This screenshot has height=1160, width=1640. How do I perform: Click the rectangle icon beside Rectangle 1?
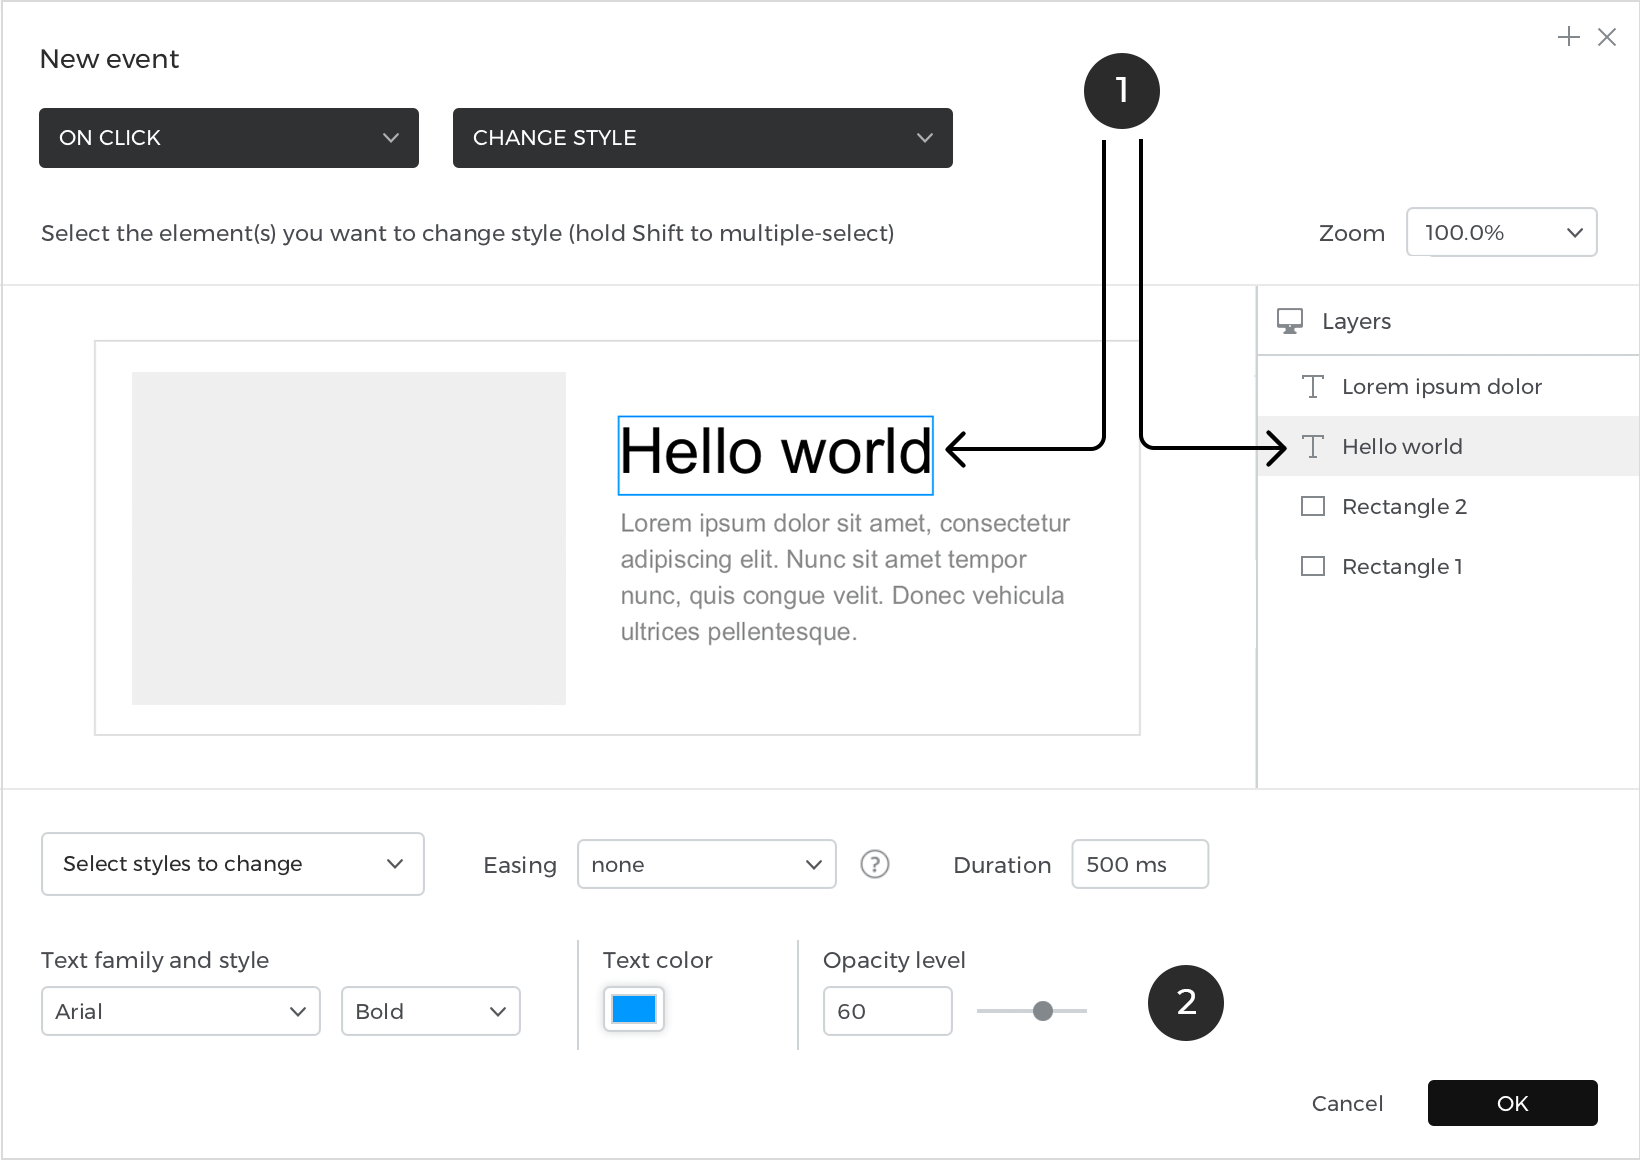(1313, 566)
